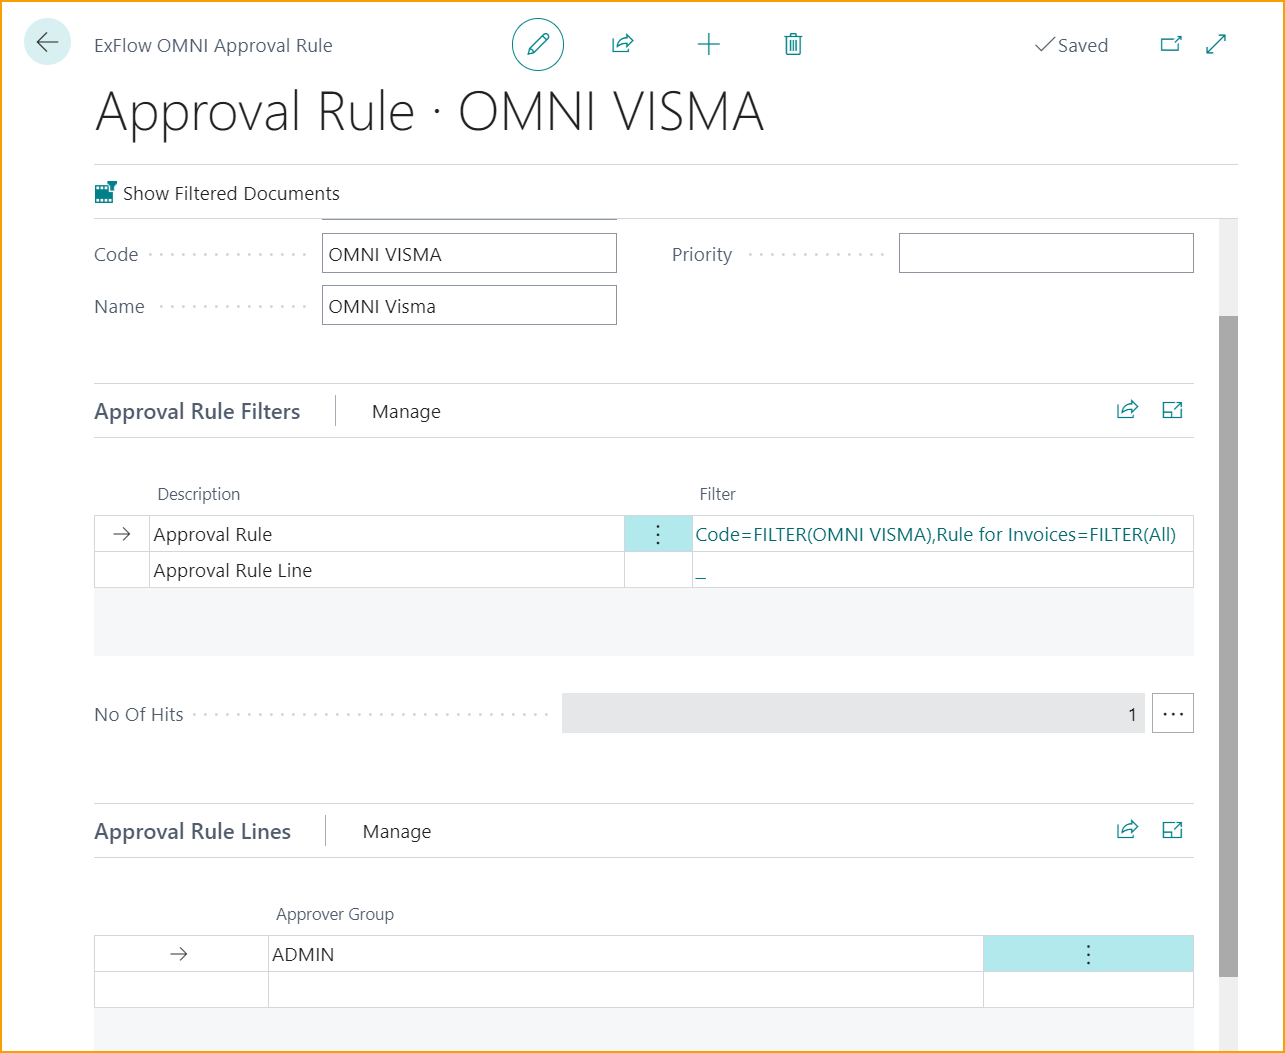
Task: Click the back arrow to leave the page
Action: click(x=47, y=44)
